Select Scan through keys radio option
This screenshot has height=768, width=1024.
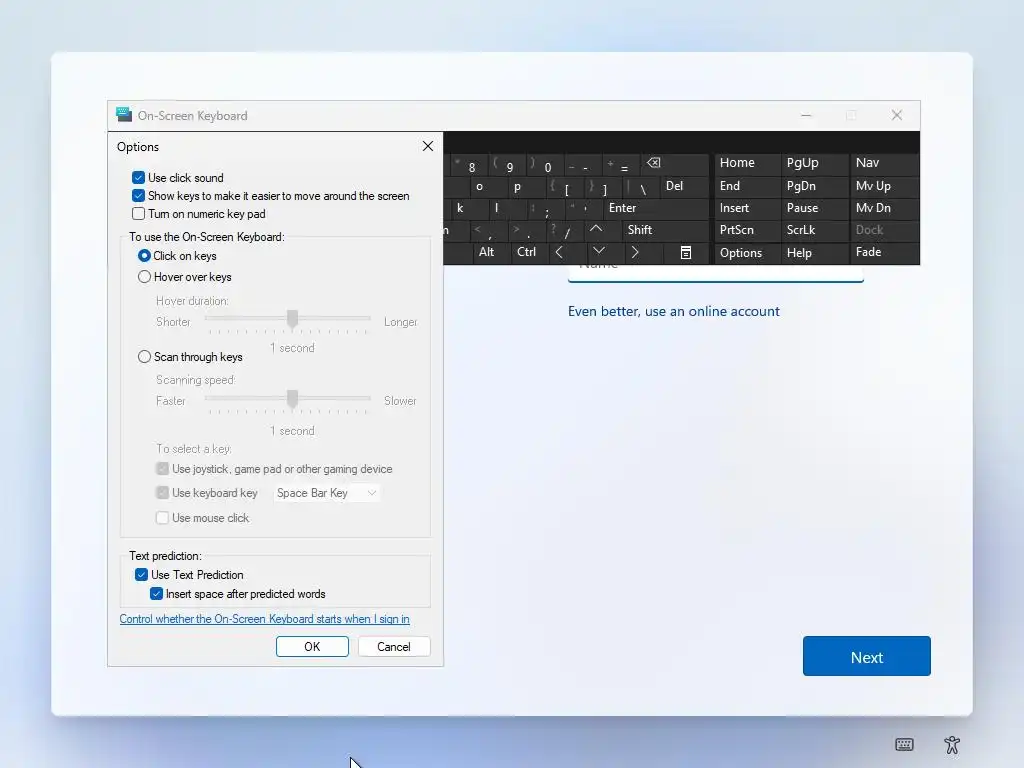click(x=144, y=357)
